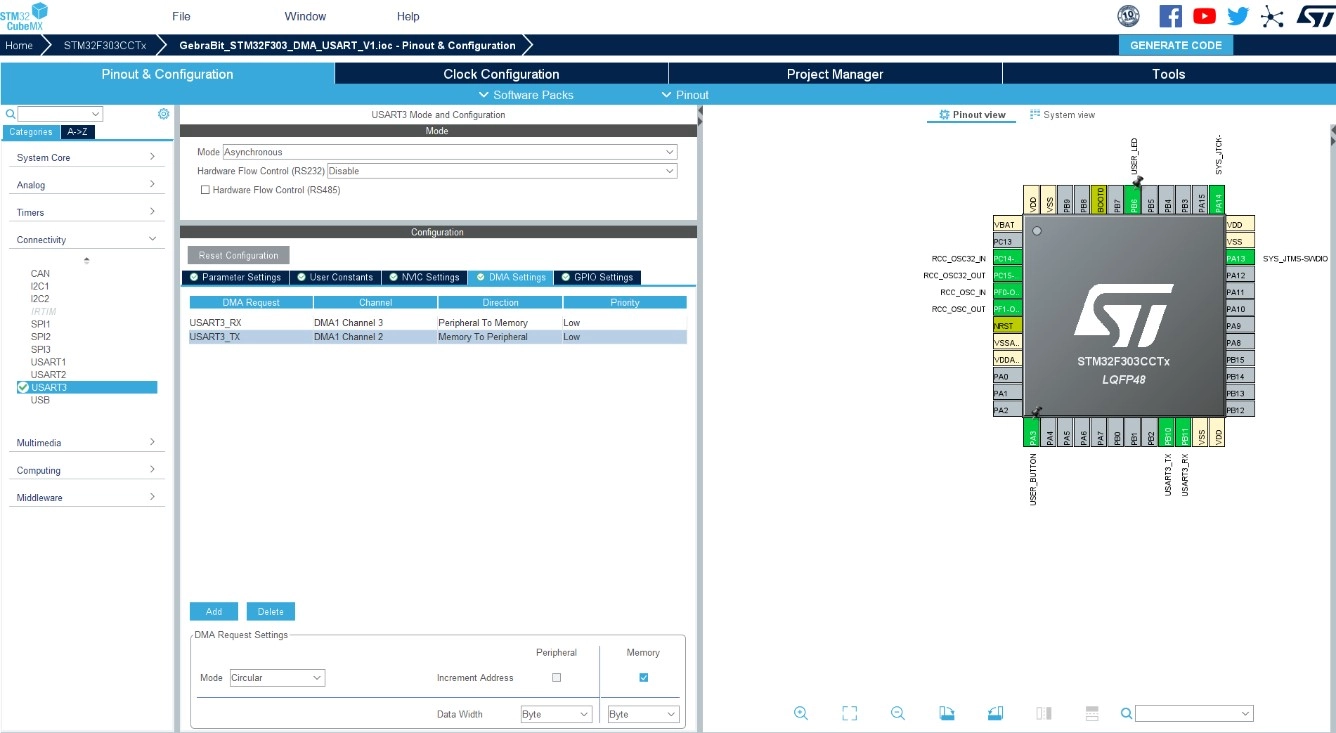Screen dimensions: 1336x733
Task: Toggle Memory increment address checkbox
Action: [644, 677]
